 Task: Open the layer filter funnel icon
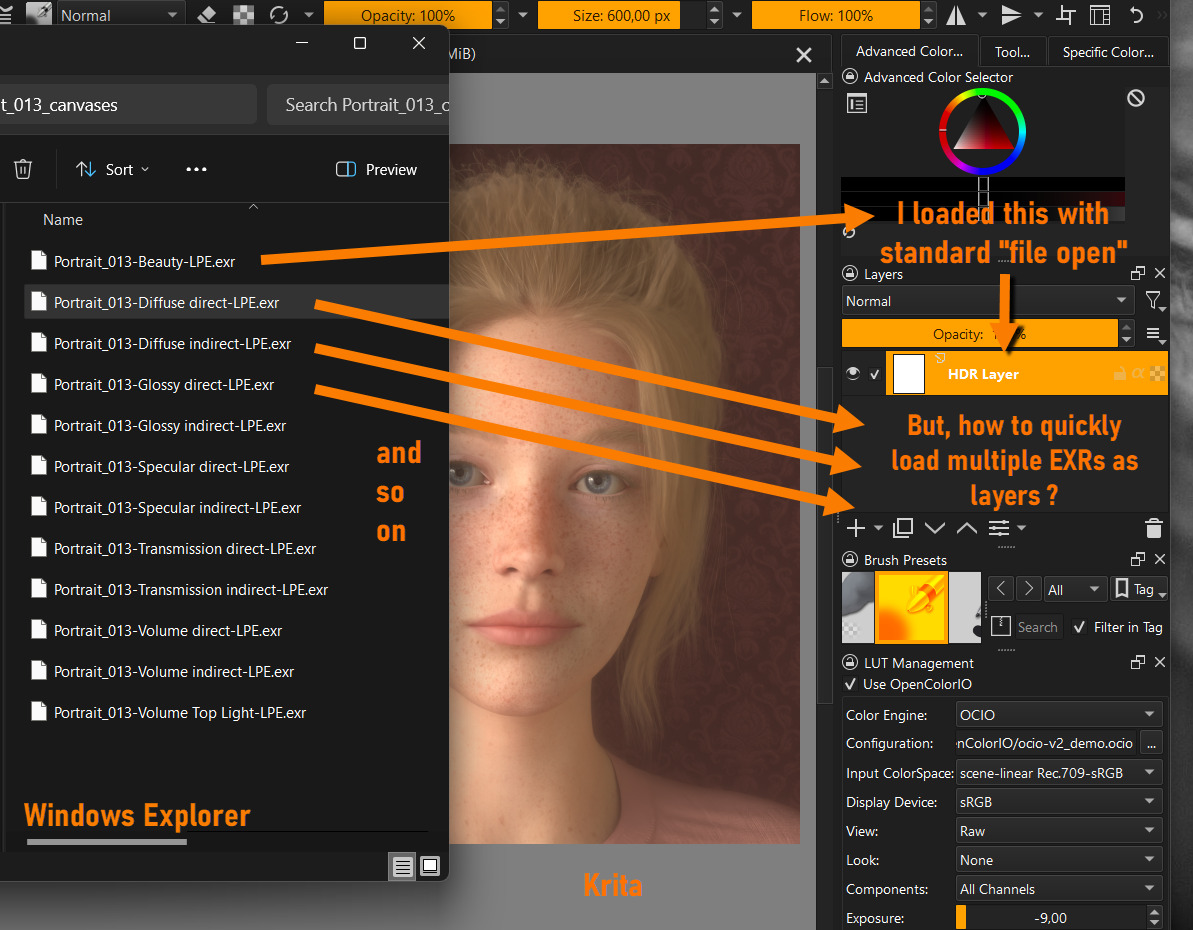pos(1154,300)
